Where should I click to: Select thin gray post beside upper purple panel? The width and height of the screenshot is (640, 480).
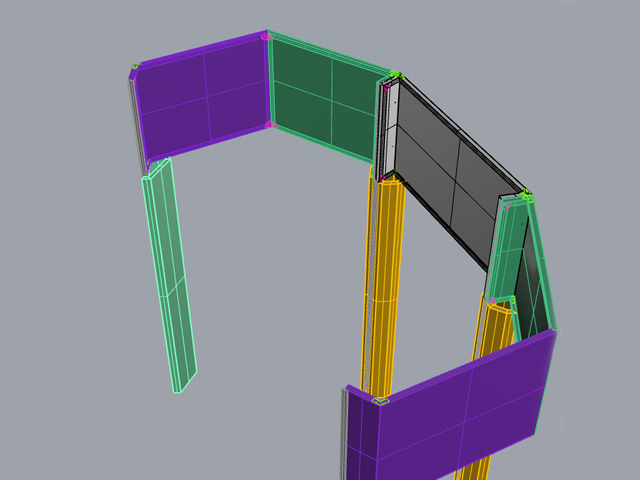[x=134, y=120]
